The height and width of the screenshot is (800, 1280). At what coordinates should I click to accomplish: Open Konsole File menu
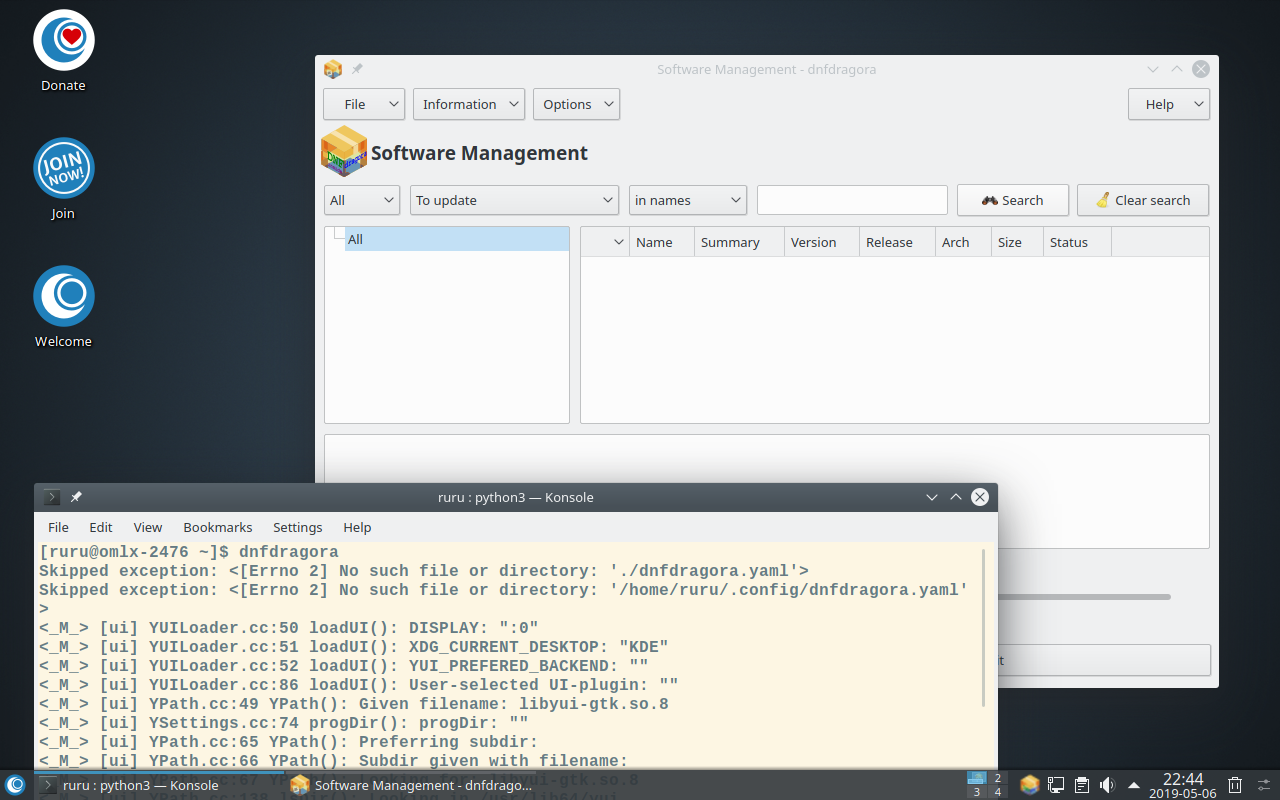point(59,527)
